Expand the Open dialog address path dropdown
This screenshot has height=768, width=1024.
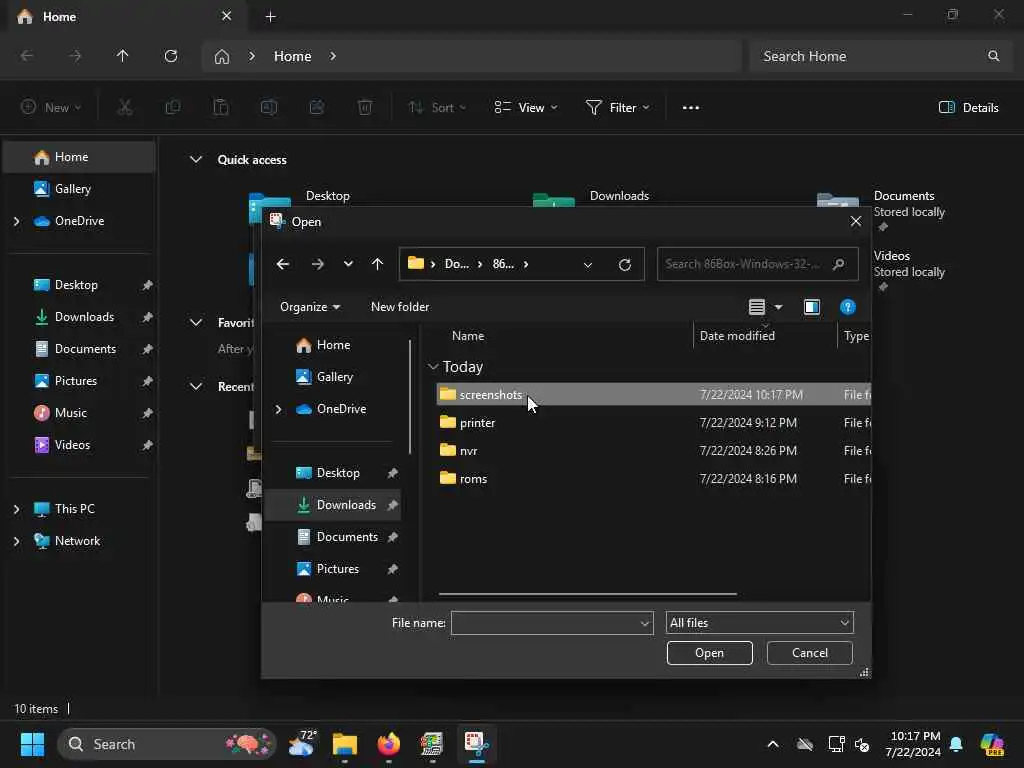click(588, 264)
